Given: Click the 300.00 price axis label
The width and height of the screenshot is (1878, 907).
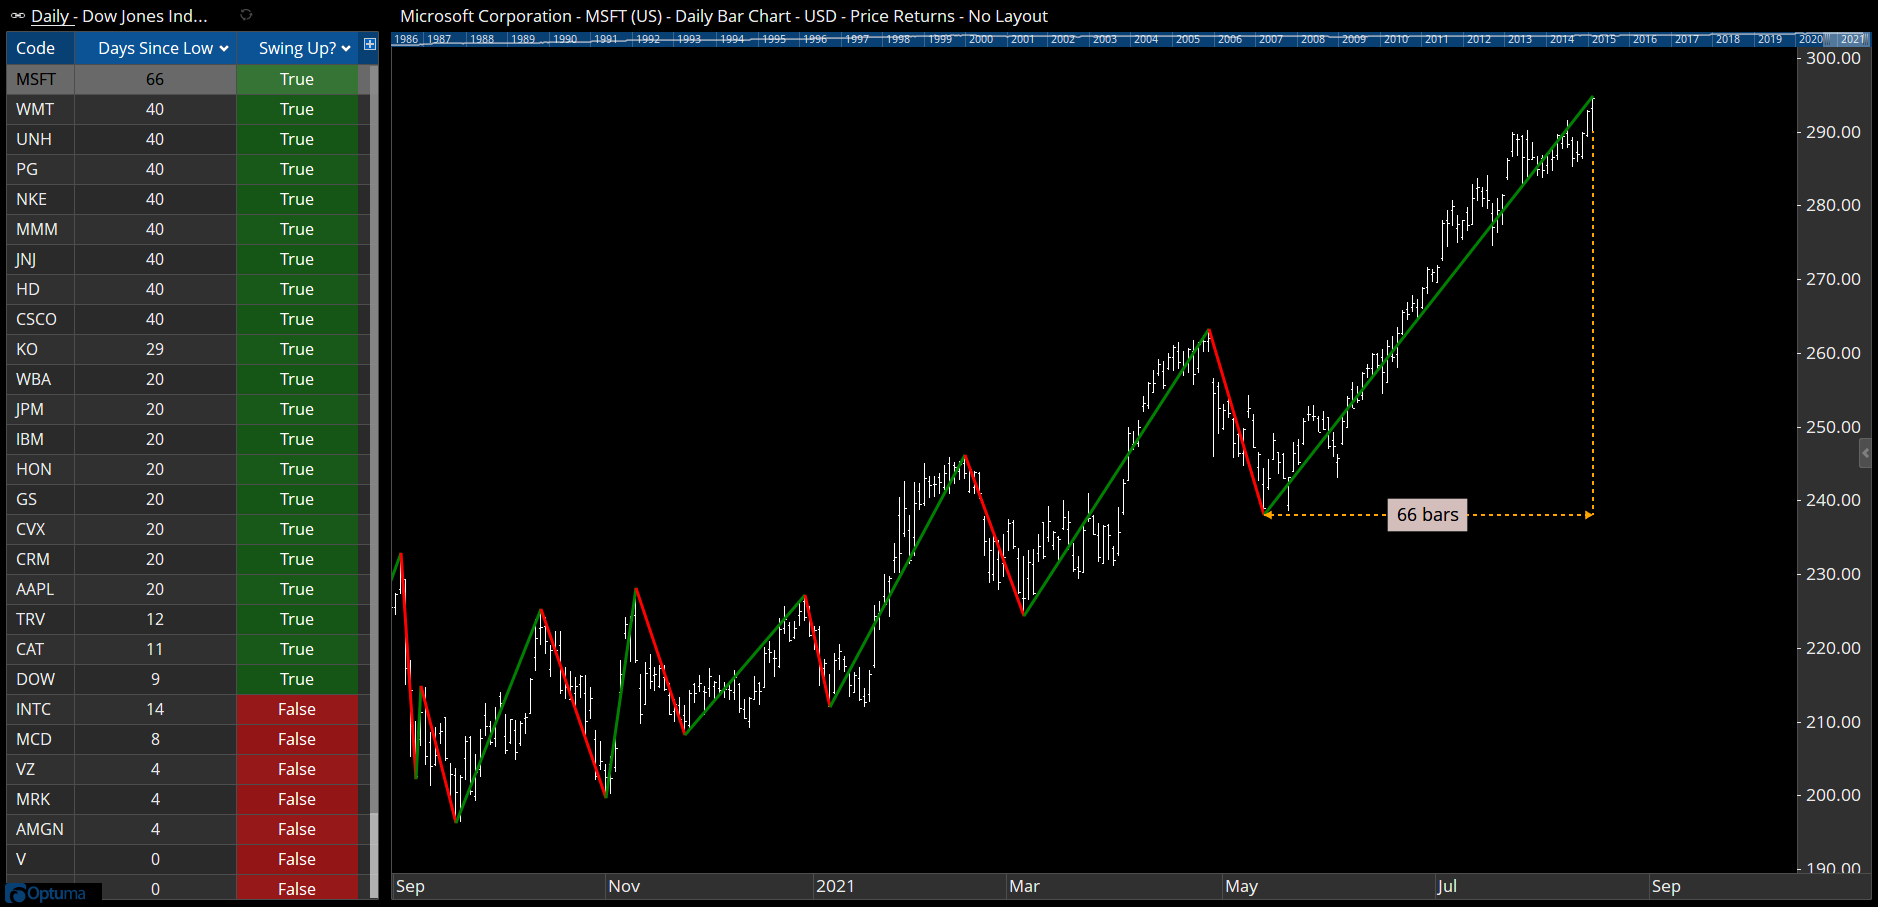Looking at the screenshot, I should [1833, 58].
